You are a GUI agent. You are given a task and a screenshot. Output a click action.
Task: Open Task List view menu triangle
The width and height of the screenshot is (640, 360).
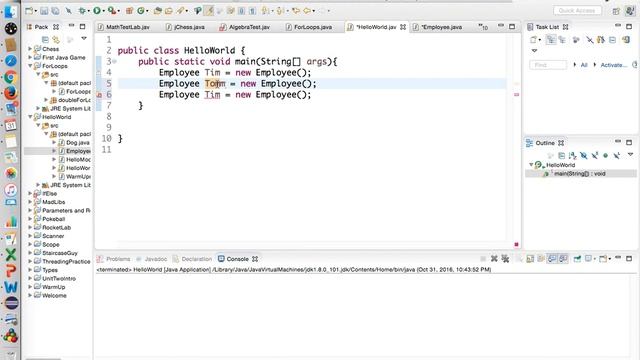(x=534, y=51)
